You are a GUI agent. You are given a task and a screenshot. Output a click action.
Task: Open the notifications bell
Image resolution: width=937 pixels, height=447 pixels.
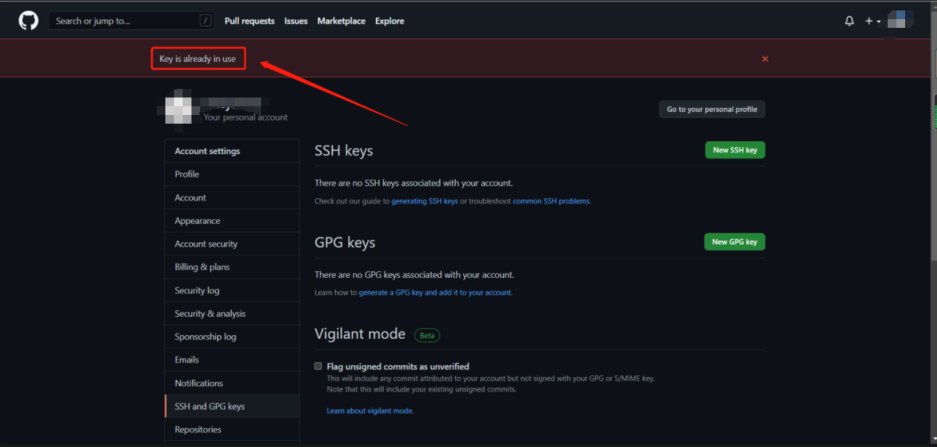[x=849, y=21]
